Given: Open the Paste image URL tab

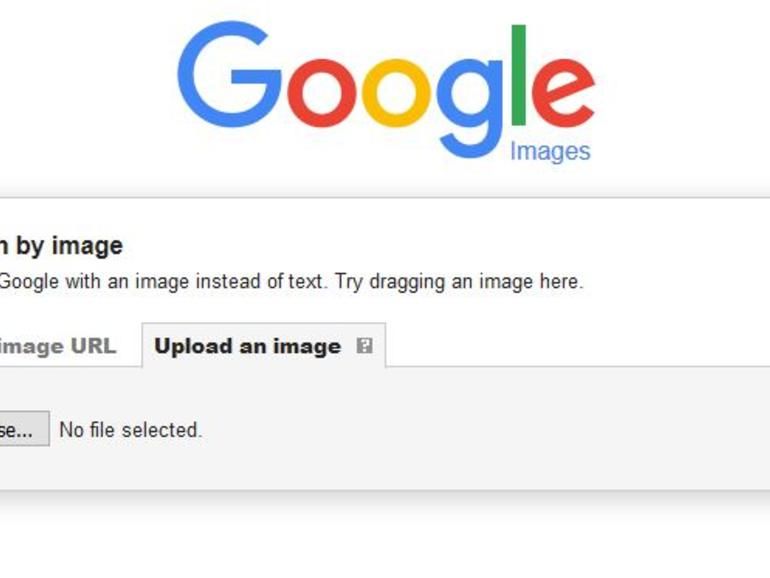Looking at the screenshot, I should pyautogui.click(x=58, y=346).
